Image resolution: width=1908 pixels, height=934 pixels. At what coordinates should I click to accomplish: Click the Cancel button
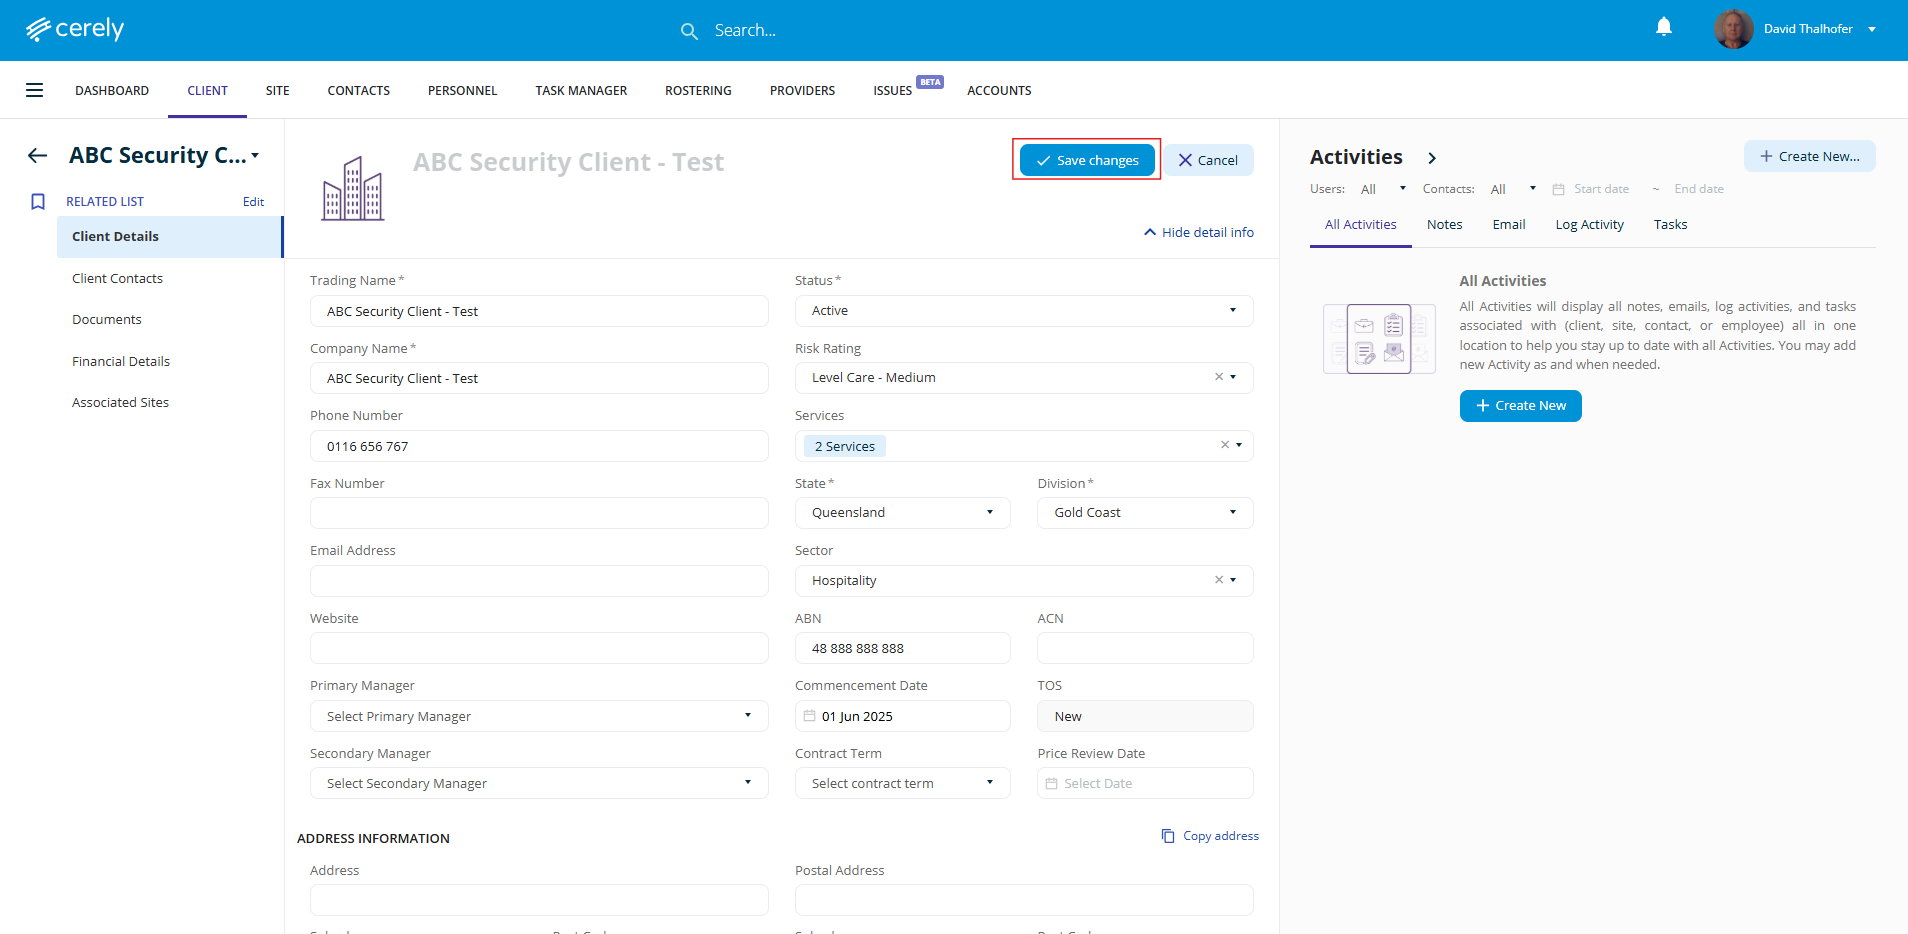[x=1207, y=160]
